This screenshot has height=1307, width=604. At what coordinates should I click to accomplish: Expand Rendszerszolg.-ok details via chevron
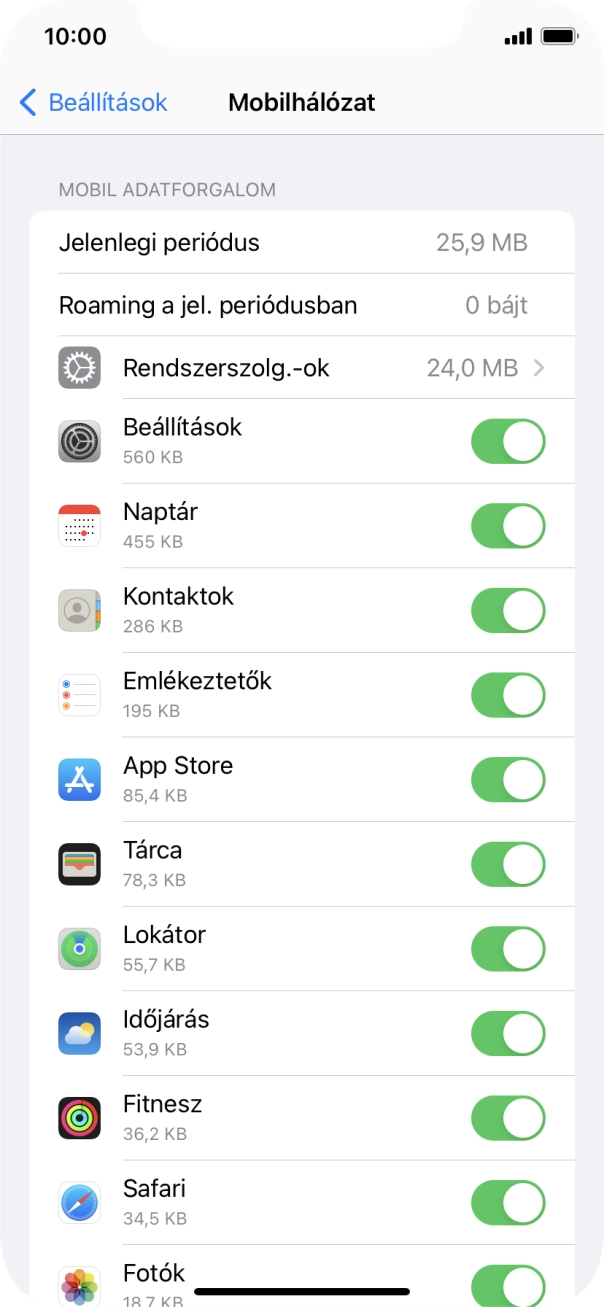[539, 367]
